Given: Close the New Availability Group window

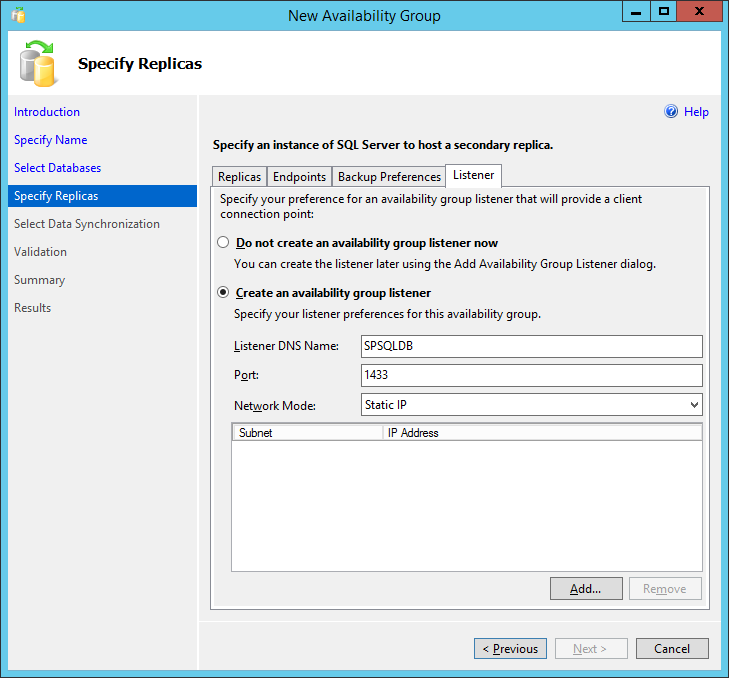Looking at the screenshot, I should 699,12.
